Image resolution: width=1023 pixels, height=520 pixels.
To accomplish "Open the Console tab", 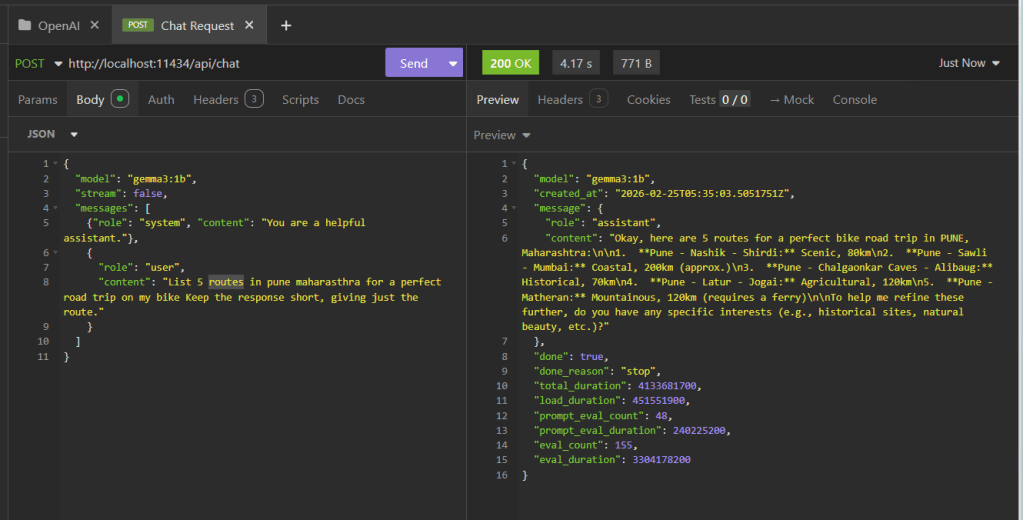I will (854, 99).
